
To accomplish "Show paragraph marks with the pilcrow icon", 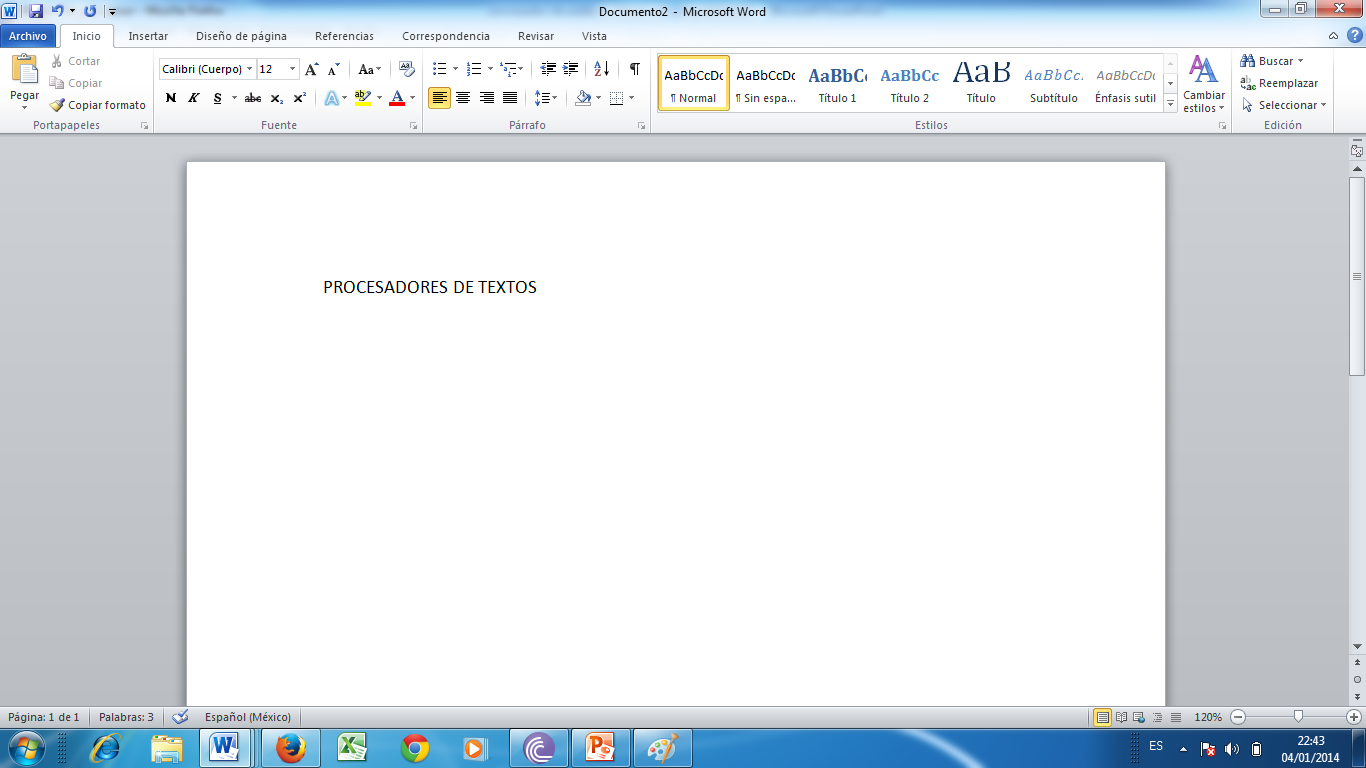I will [x=634, y=69].
